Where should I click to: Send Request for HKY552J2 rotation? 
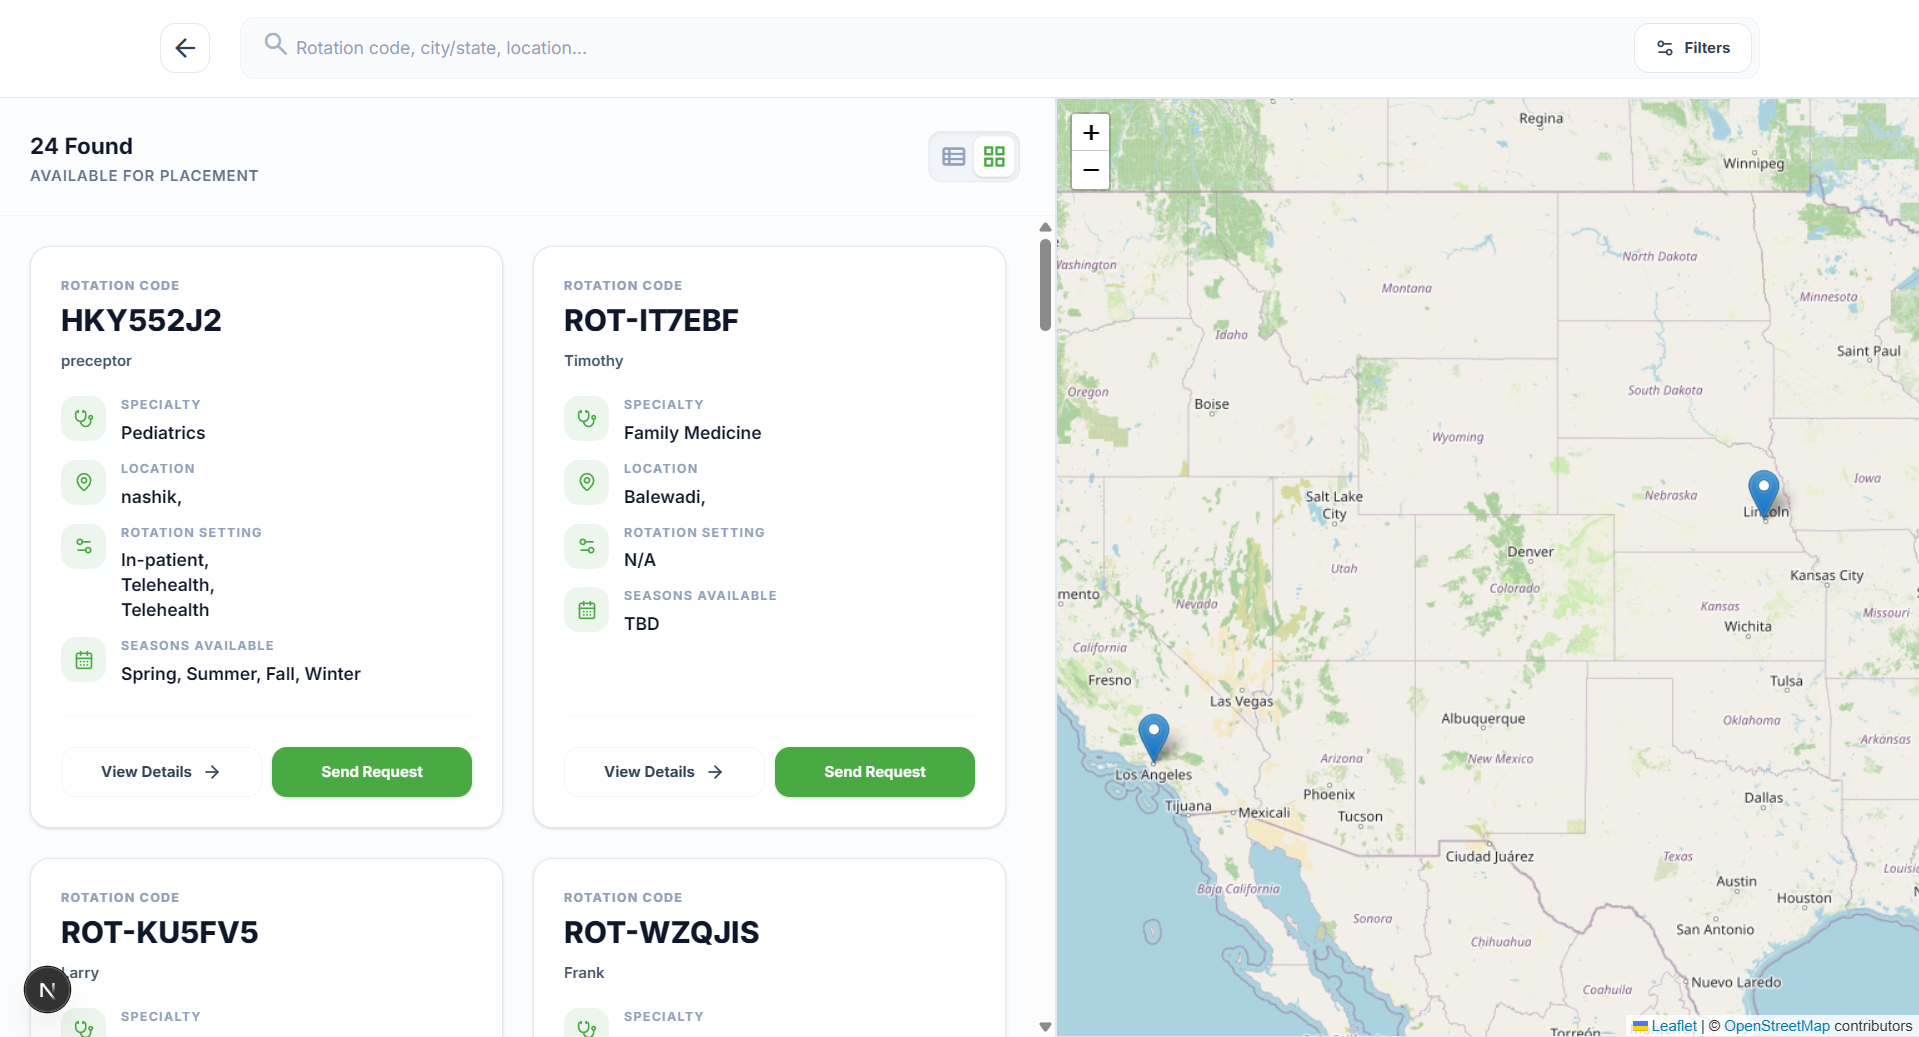click(x=372, y=772)
